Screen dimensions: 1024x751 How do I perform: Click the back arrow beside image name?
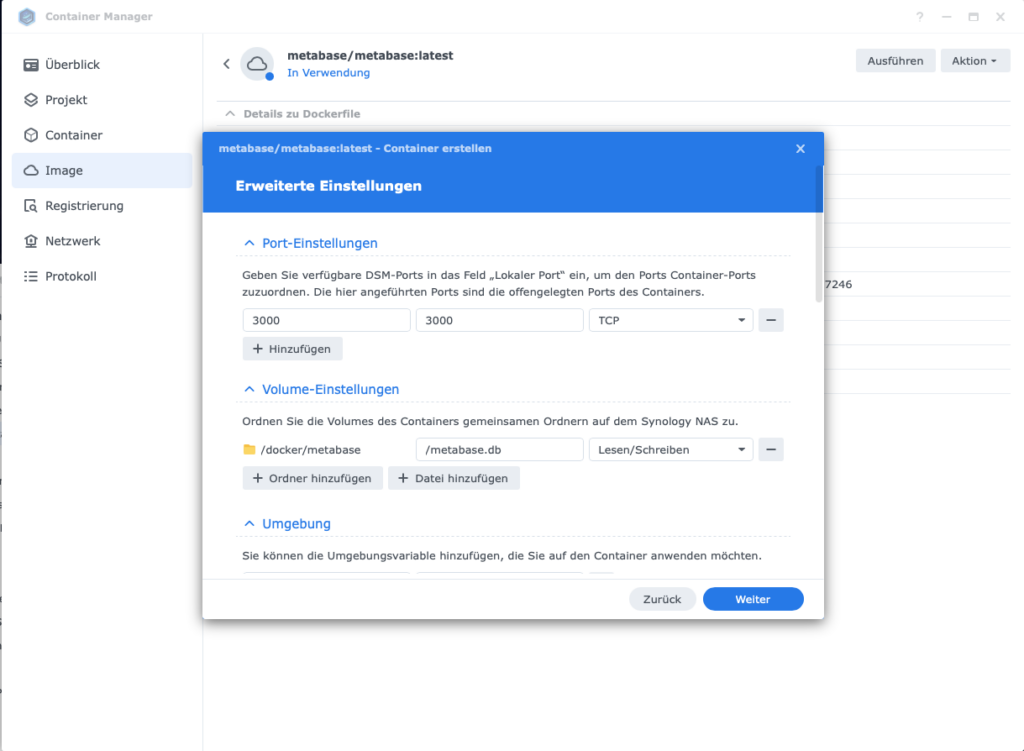[226, 64]
